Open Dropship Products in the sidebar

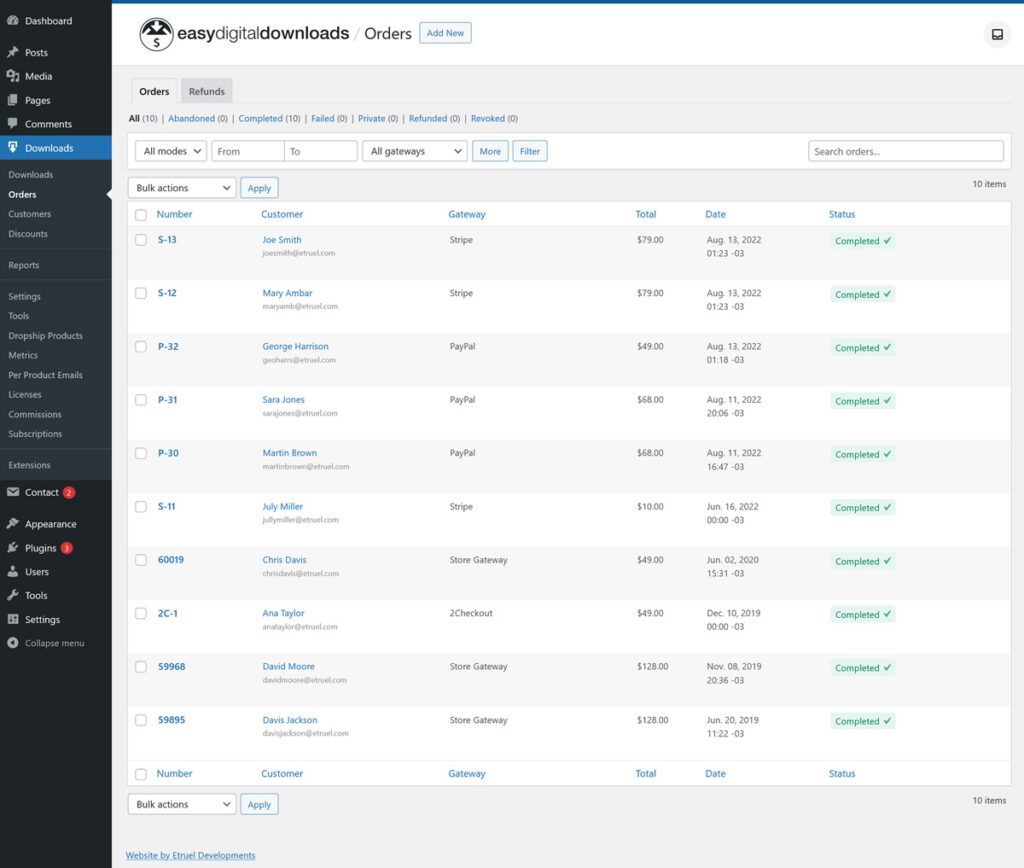(x=45, y=335)
